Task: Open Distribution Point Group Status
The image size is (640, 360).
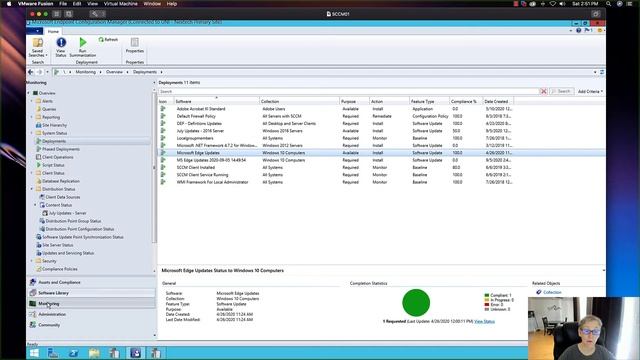Action: (x=73, y=221)
